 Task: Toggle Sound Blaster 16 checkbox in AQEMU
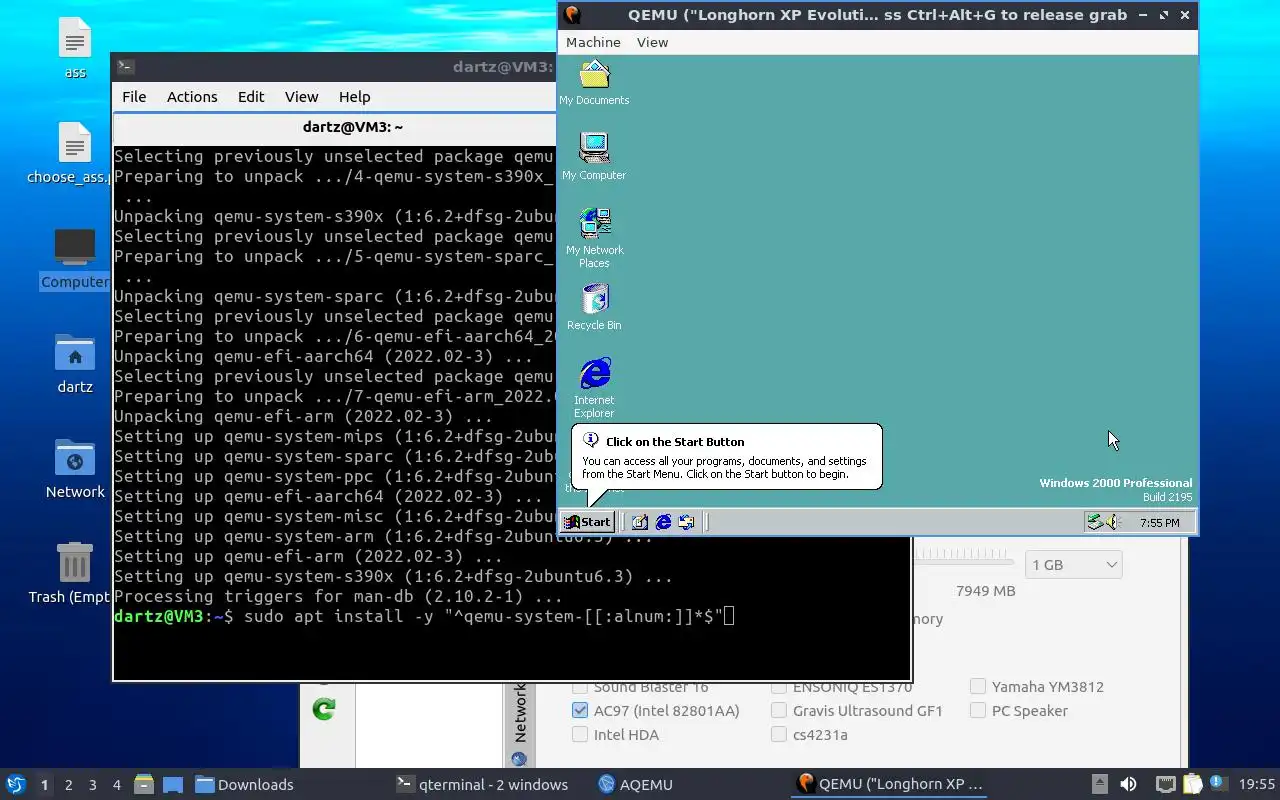point(580,687)
